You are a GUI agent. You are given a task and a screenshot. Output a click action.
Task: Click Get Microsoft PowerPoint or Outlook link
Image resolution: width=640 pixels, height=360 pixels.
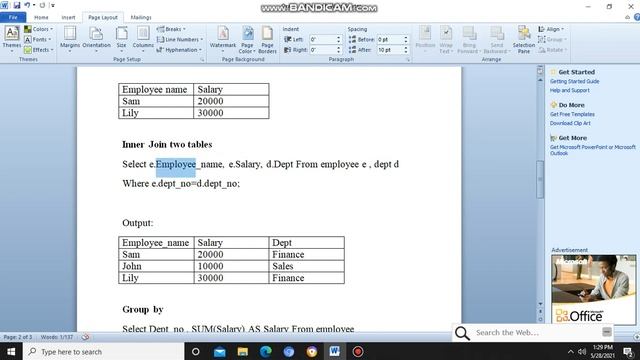(x=593, y=150)
